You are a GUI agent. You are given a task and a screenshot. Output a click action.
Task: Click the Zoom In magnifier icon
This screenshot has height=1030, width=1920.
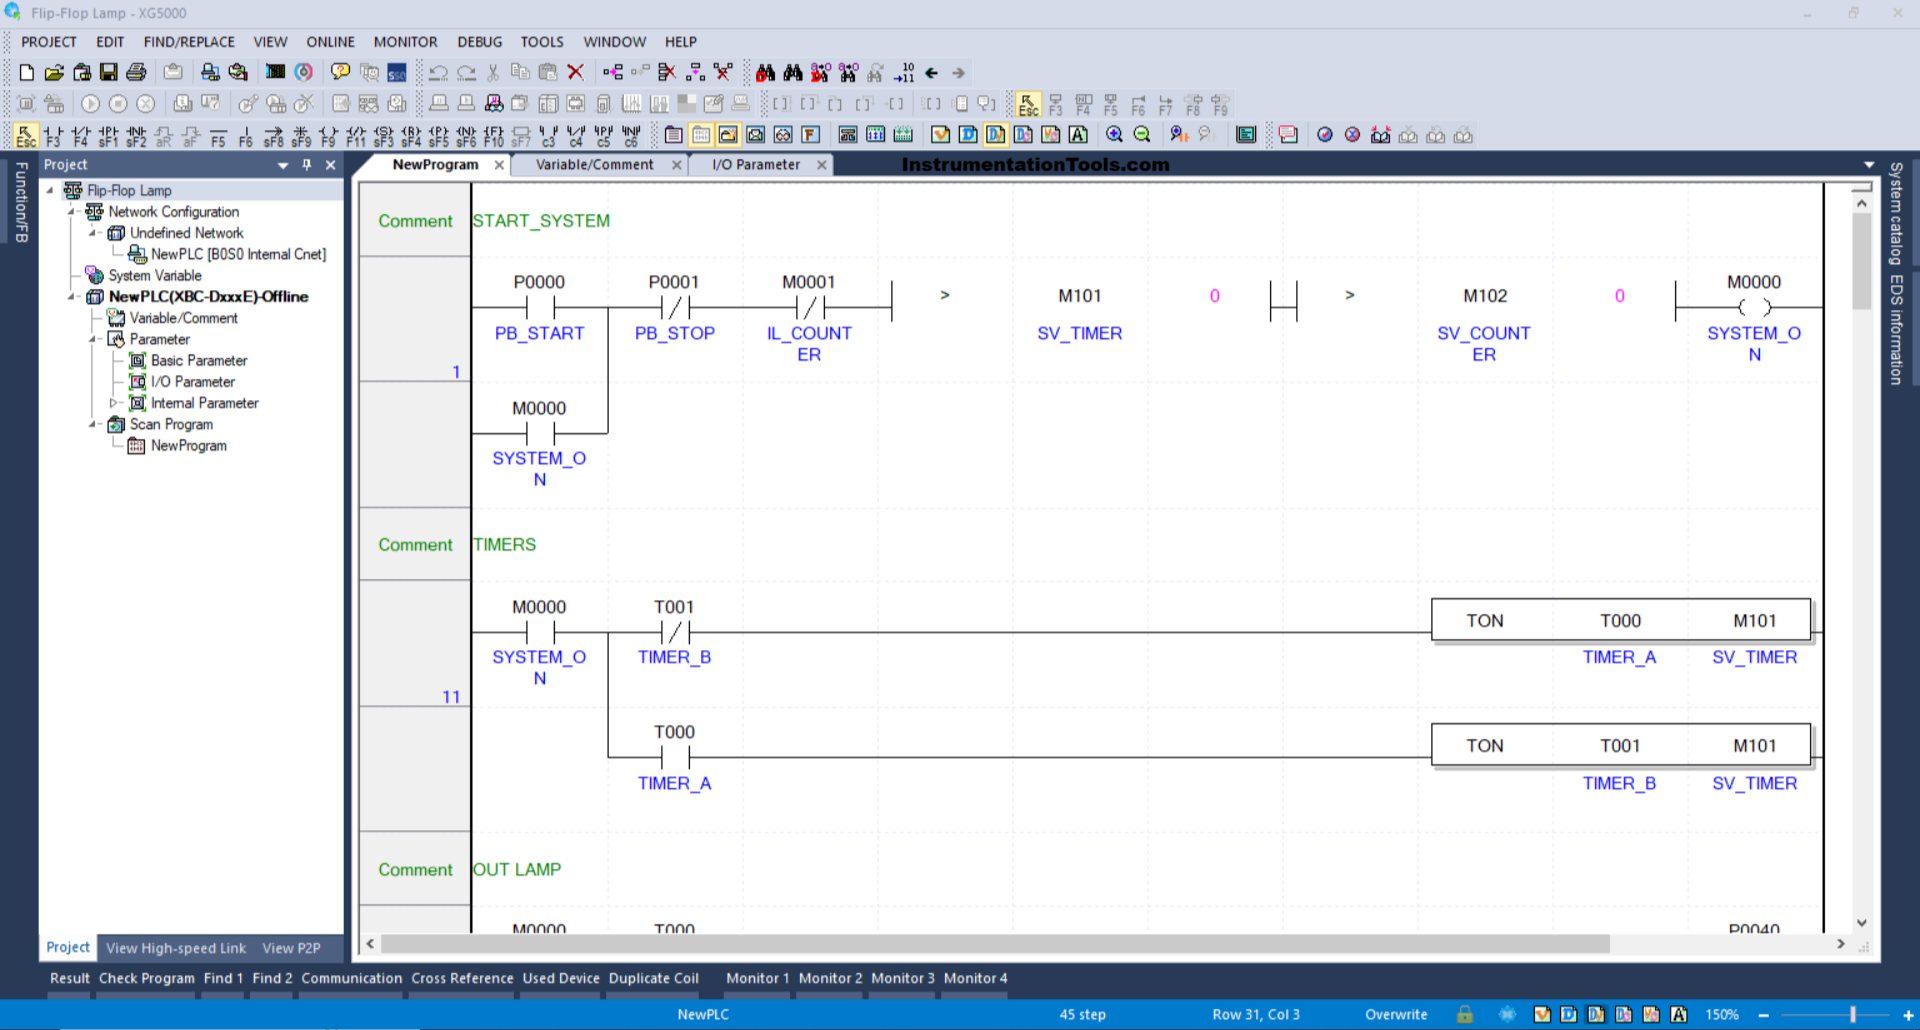pos(1114,135)
